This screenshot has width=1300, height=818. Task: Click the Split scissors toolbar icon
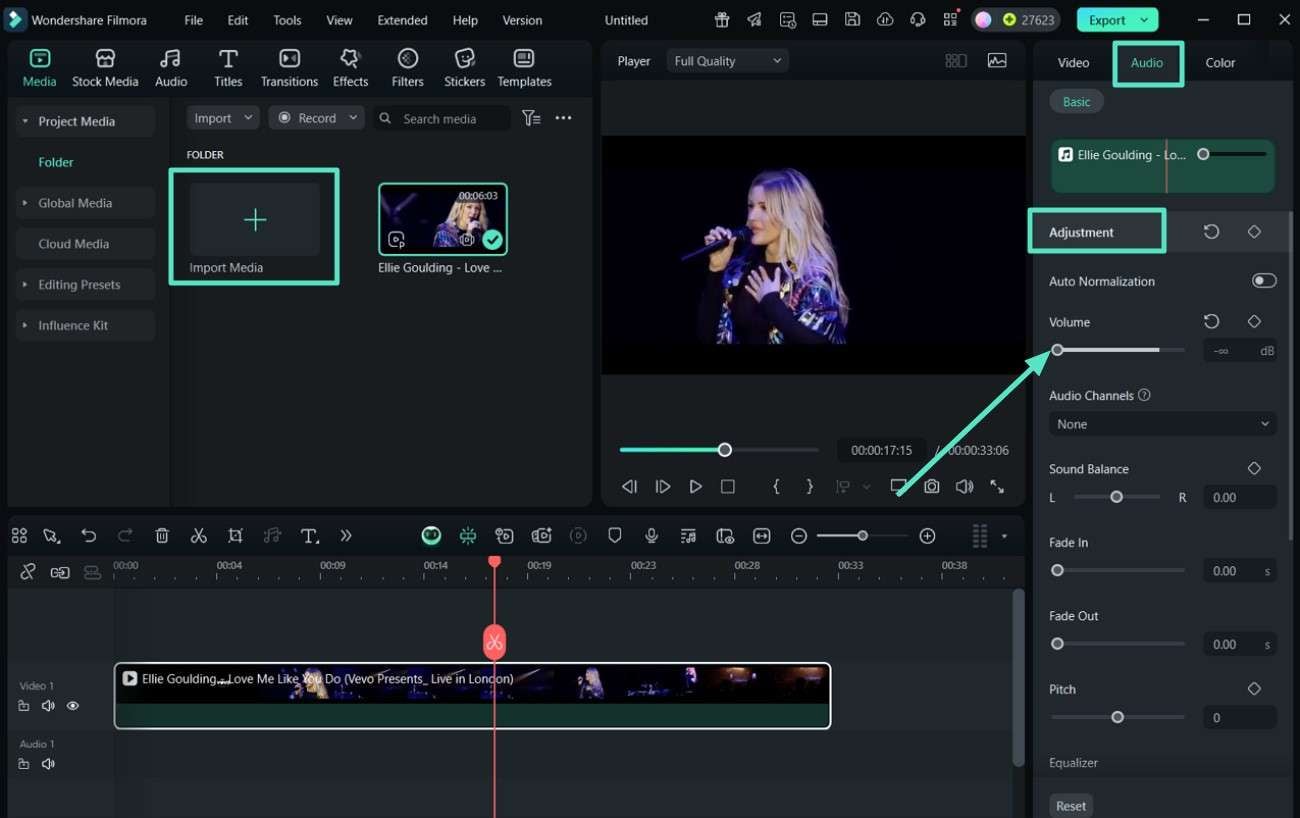point(198,536)
